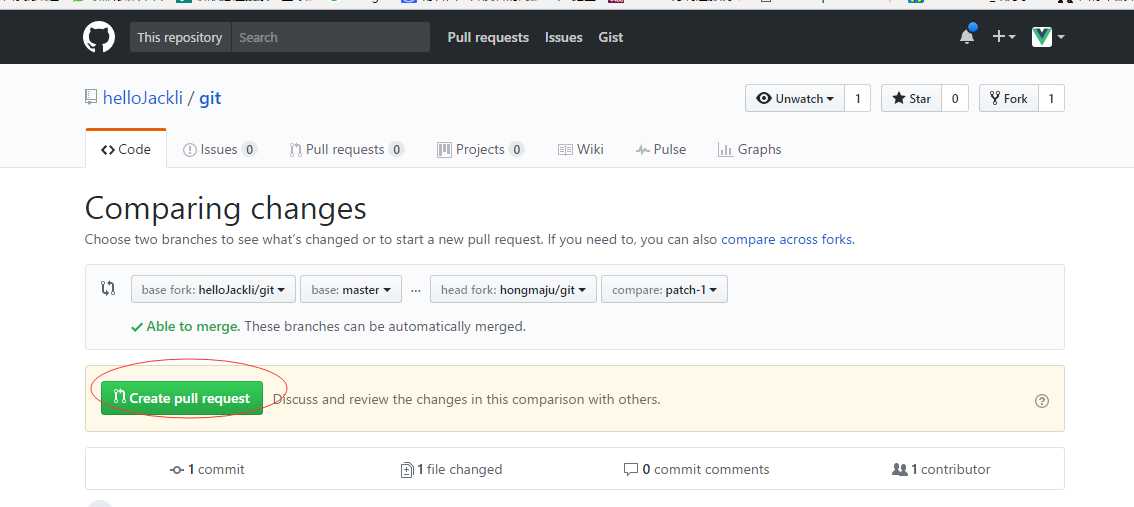The height and width of the screenshot is (507, 1134).
Task: Click the ellipsis between base and head
Action: tap(416, 290)
